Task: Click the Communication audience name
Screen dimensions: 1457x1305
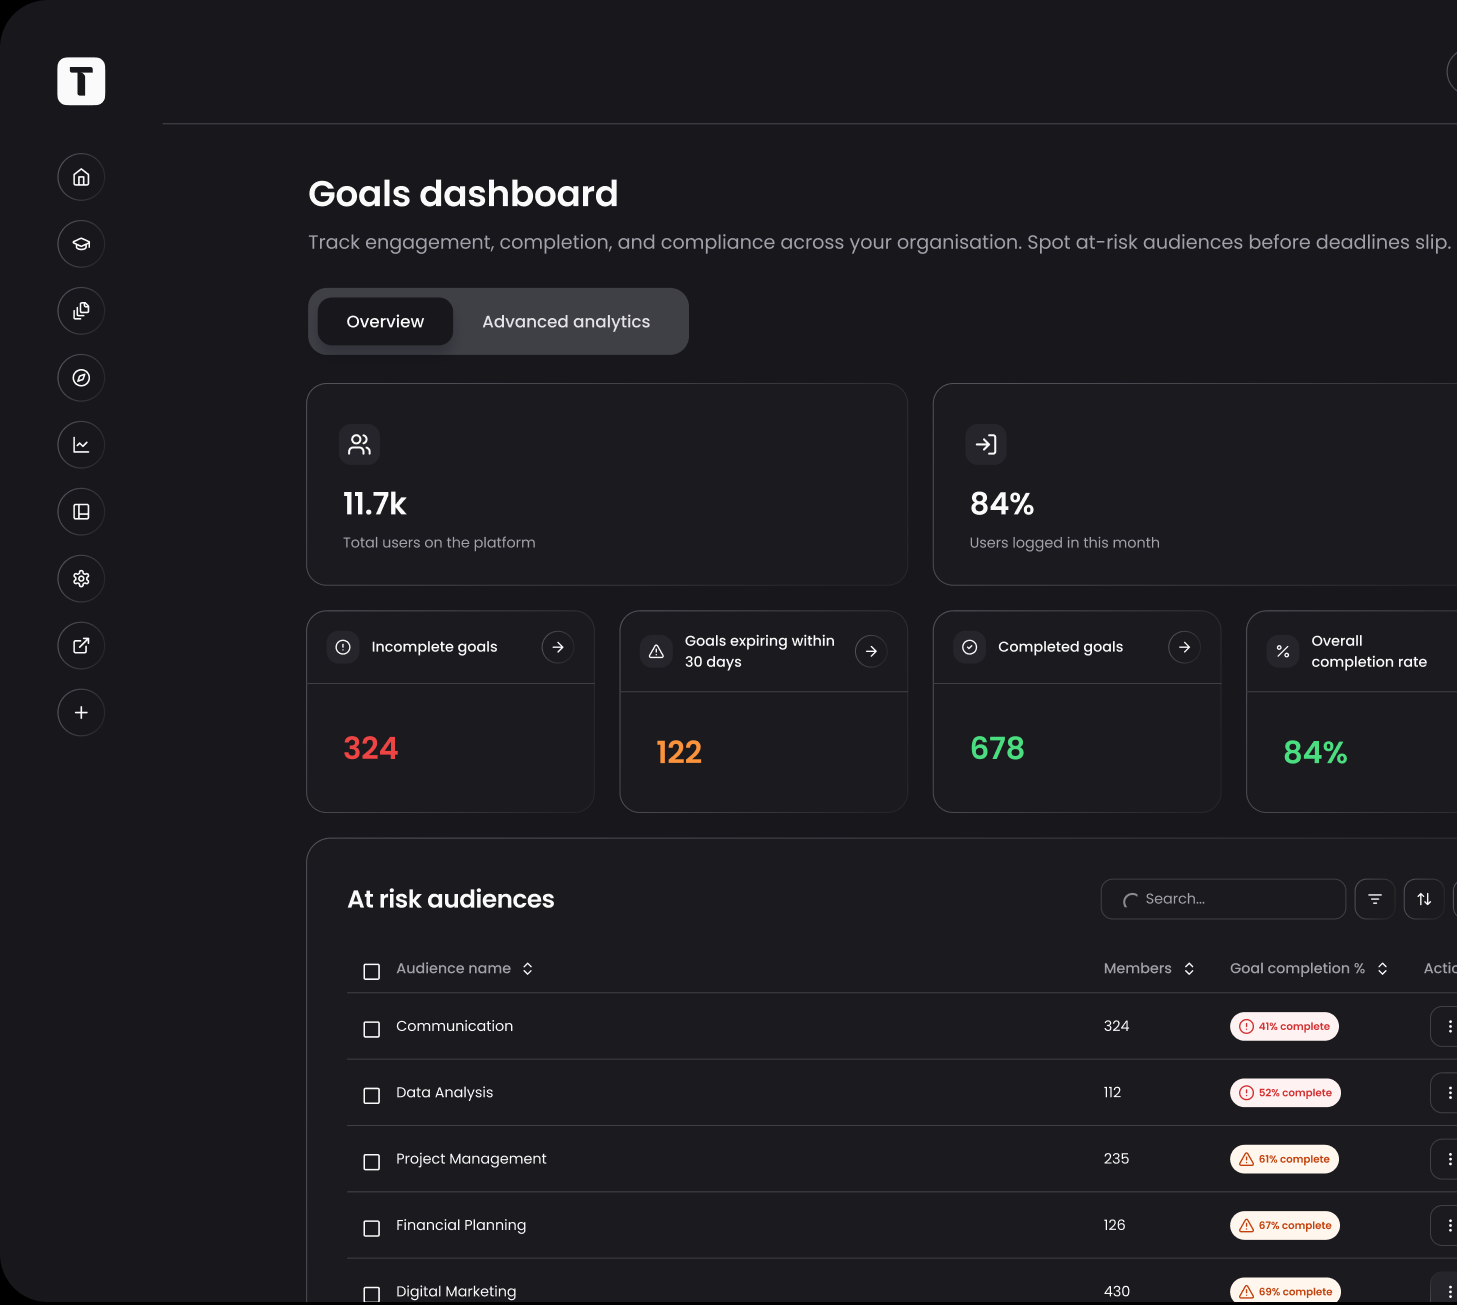Action: (454, 1026)
